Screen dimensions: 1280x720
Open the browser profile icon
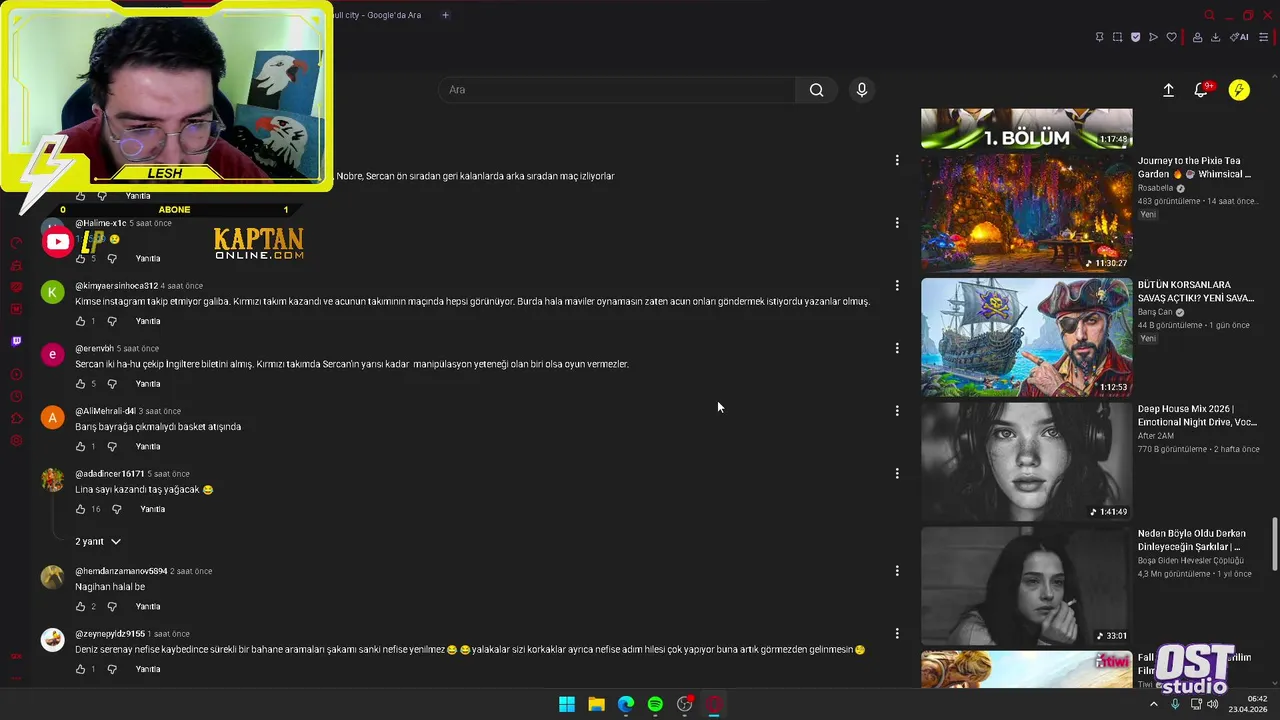pos(1197,37)
